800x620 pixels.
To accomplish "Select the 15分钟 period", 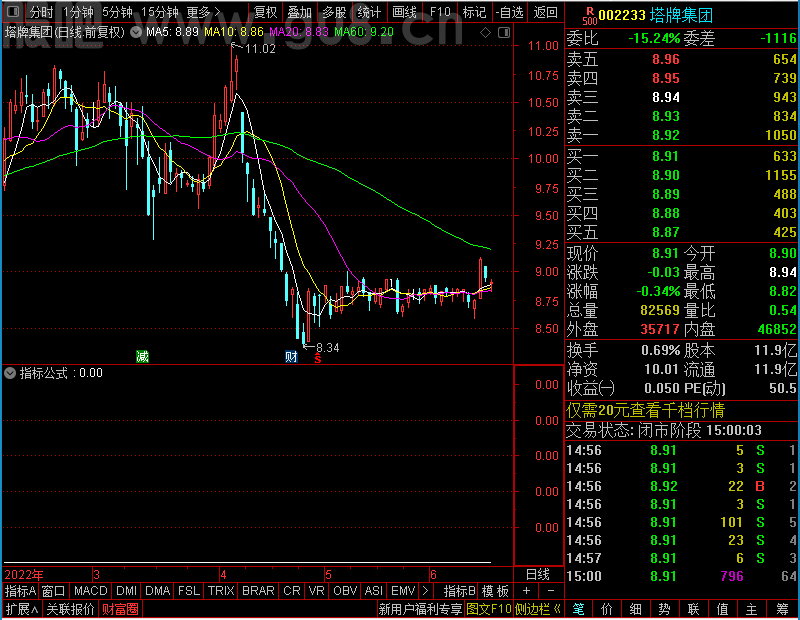I will tap(160, 12).
